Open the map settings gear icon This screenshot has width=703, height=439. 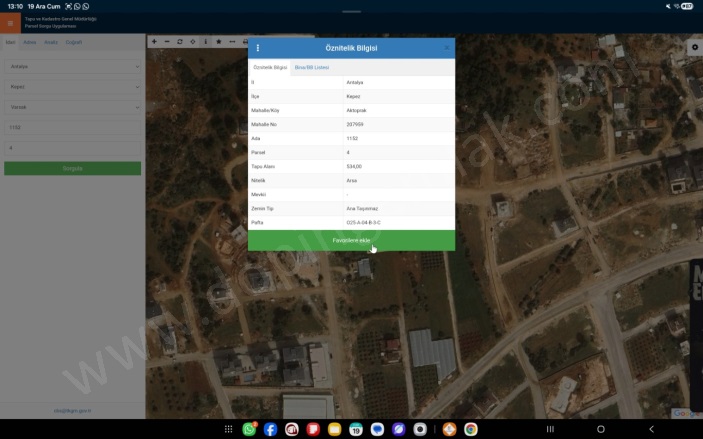(x=694, y=47)
